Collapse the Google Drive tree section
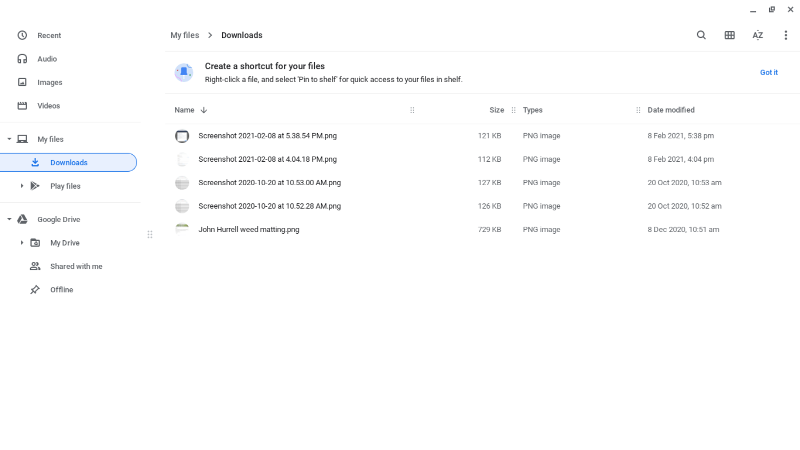The height and width of the screenshot is (450, 800). (9, 219)
